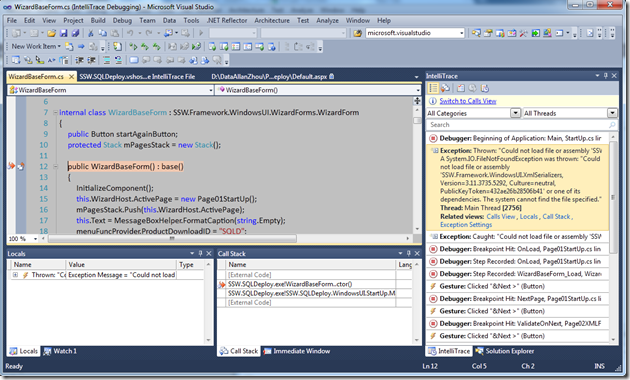630x380 pixels.
Task: Switch to the SSW.SQLDeploy IntelliTrace File tab
Action: 137,76
